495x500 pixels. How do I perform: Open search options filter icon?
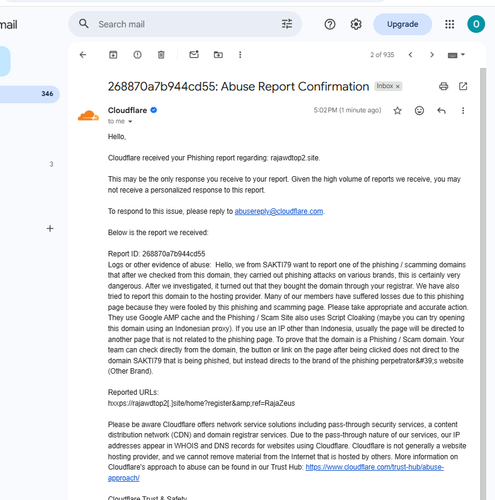[x=287, y=24]
